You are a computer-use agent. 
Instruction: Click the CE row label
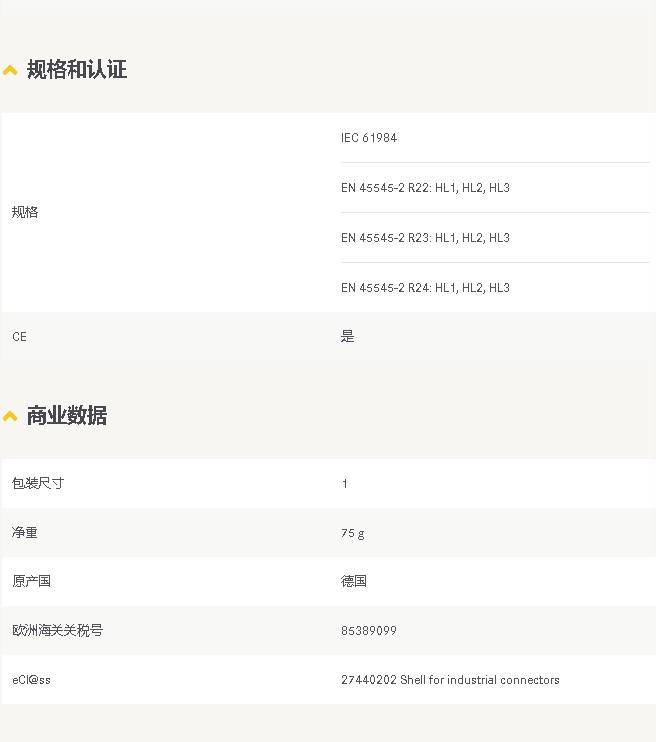pyautogui.click(x=19, y=337)
